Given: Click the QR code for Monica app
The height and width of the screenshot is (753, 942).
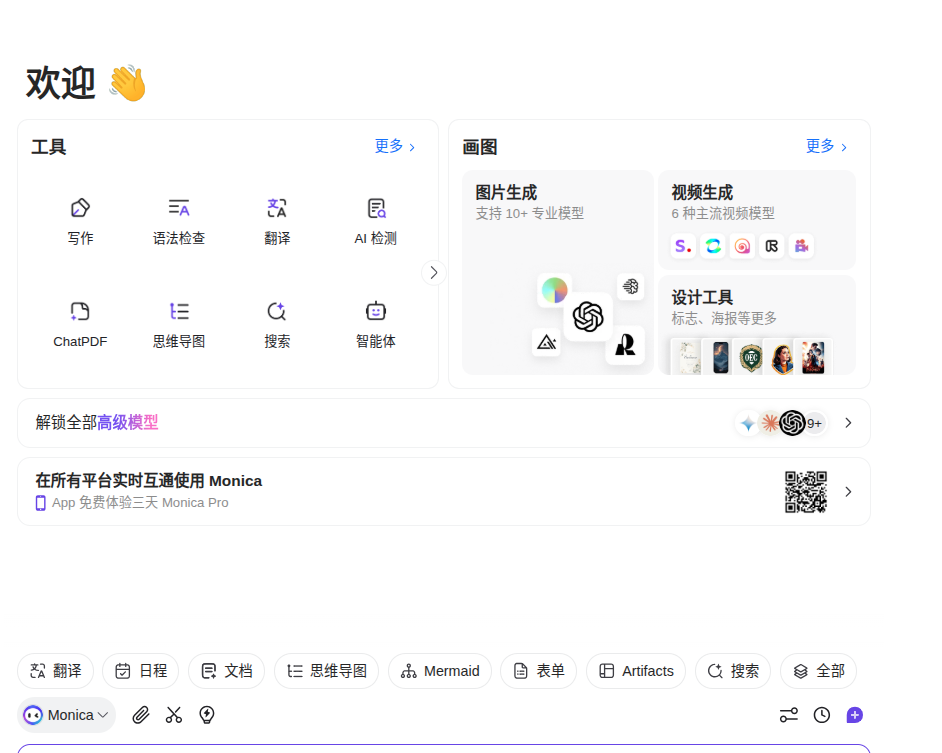Looking at the screenshot, I should (x=806, y=492).
